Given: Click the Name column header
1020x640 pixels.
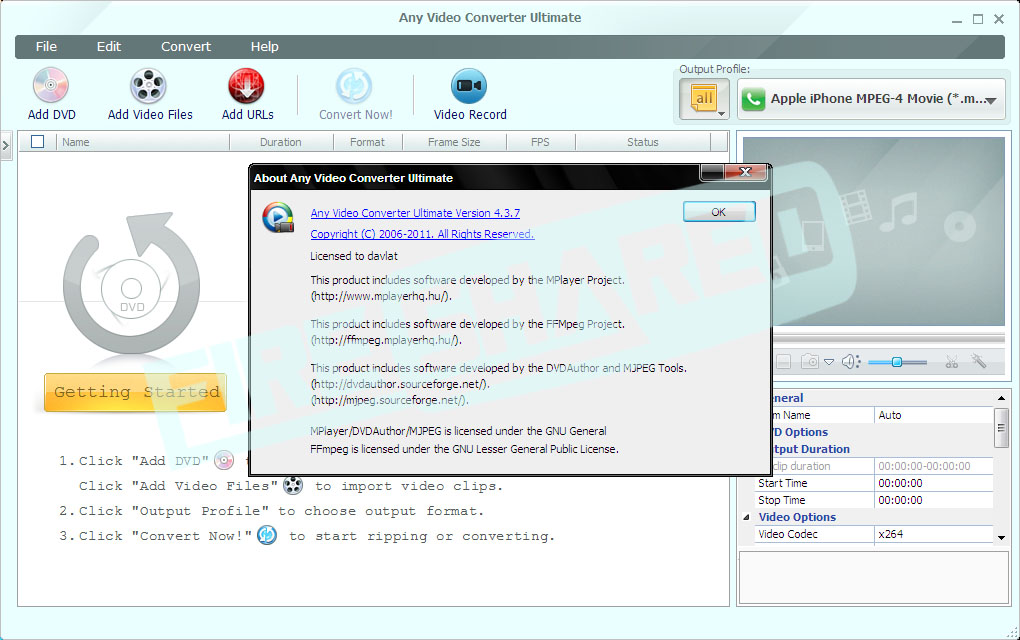Looking at the screenshot, I should coord(143,142).
